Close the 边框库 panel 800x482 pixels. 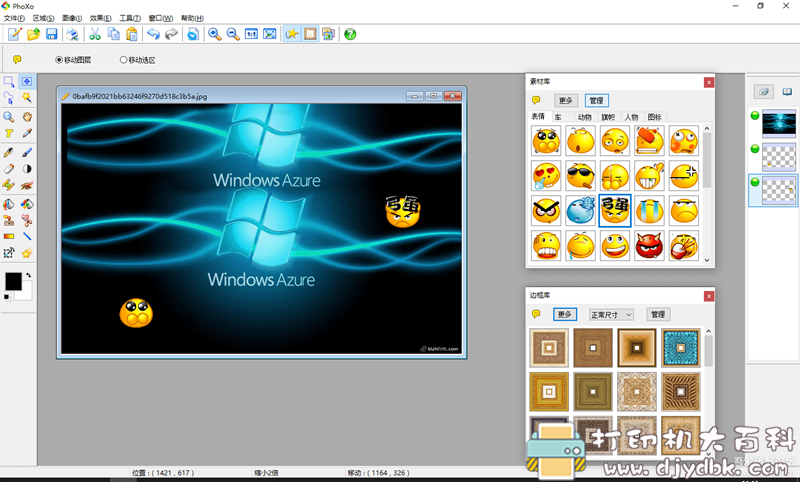(x=708, y=296)
